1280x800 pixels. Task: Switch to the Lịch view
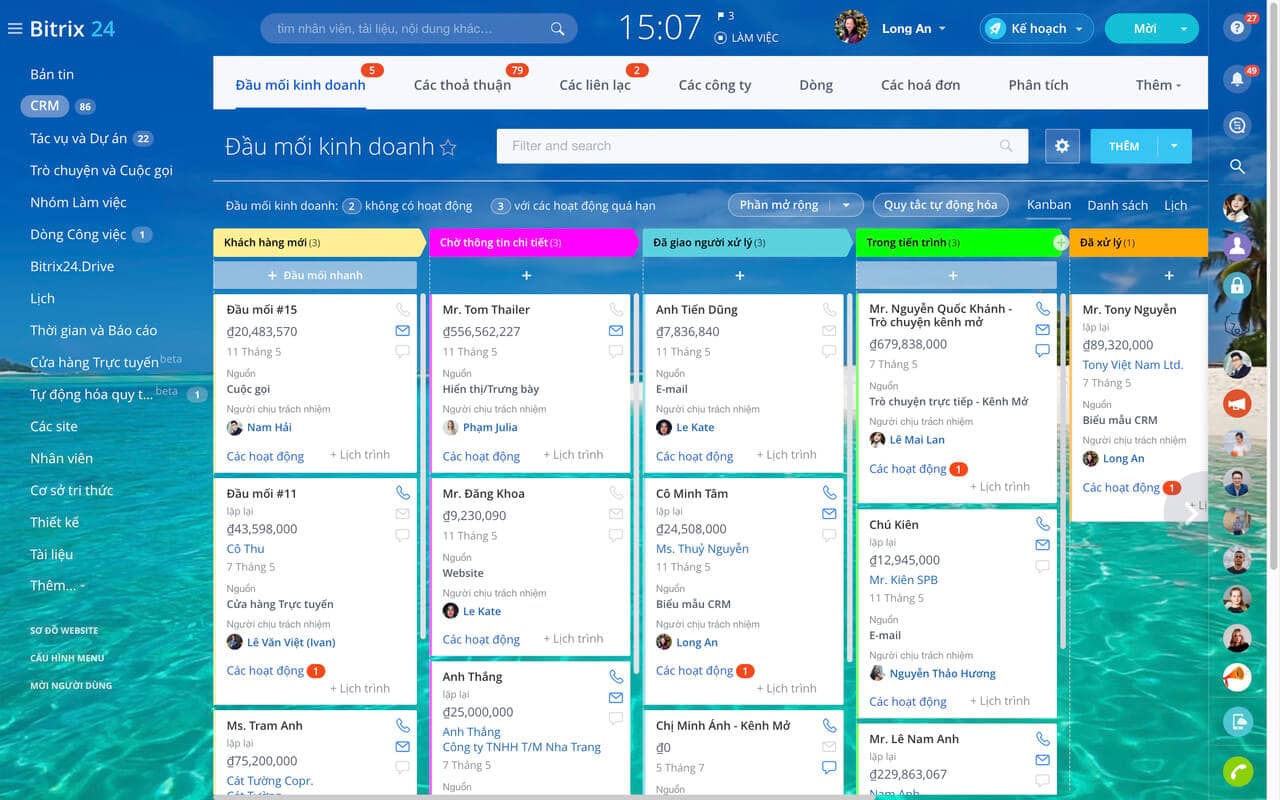(1175, 205)
